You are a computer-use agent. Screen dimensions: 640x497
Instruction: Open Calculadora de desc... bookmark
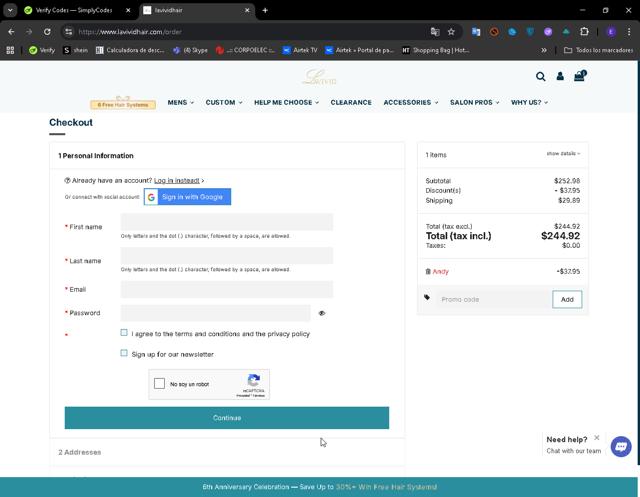(130, 50)
